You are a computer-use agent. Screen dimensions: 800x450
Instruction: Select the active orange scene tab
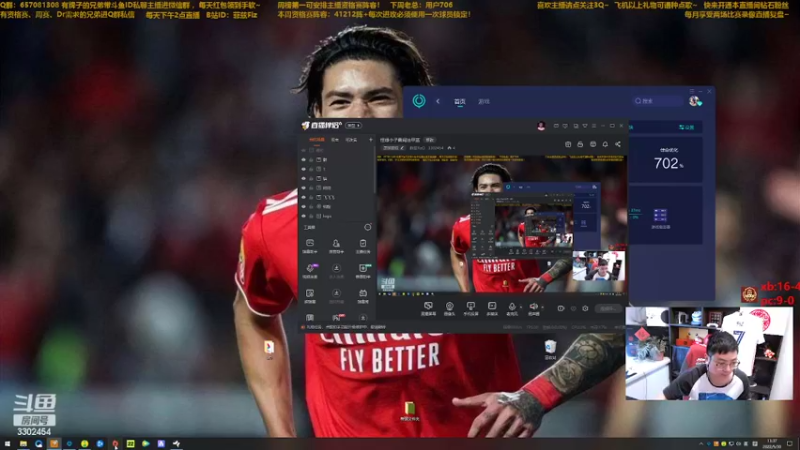(x=316, y=139)
